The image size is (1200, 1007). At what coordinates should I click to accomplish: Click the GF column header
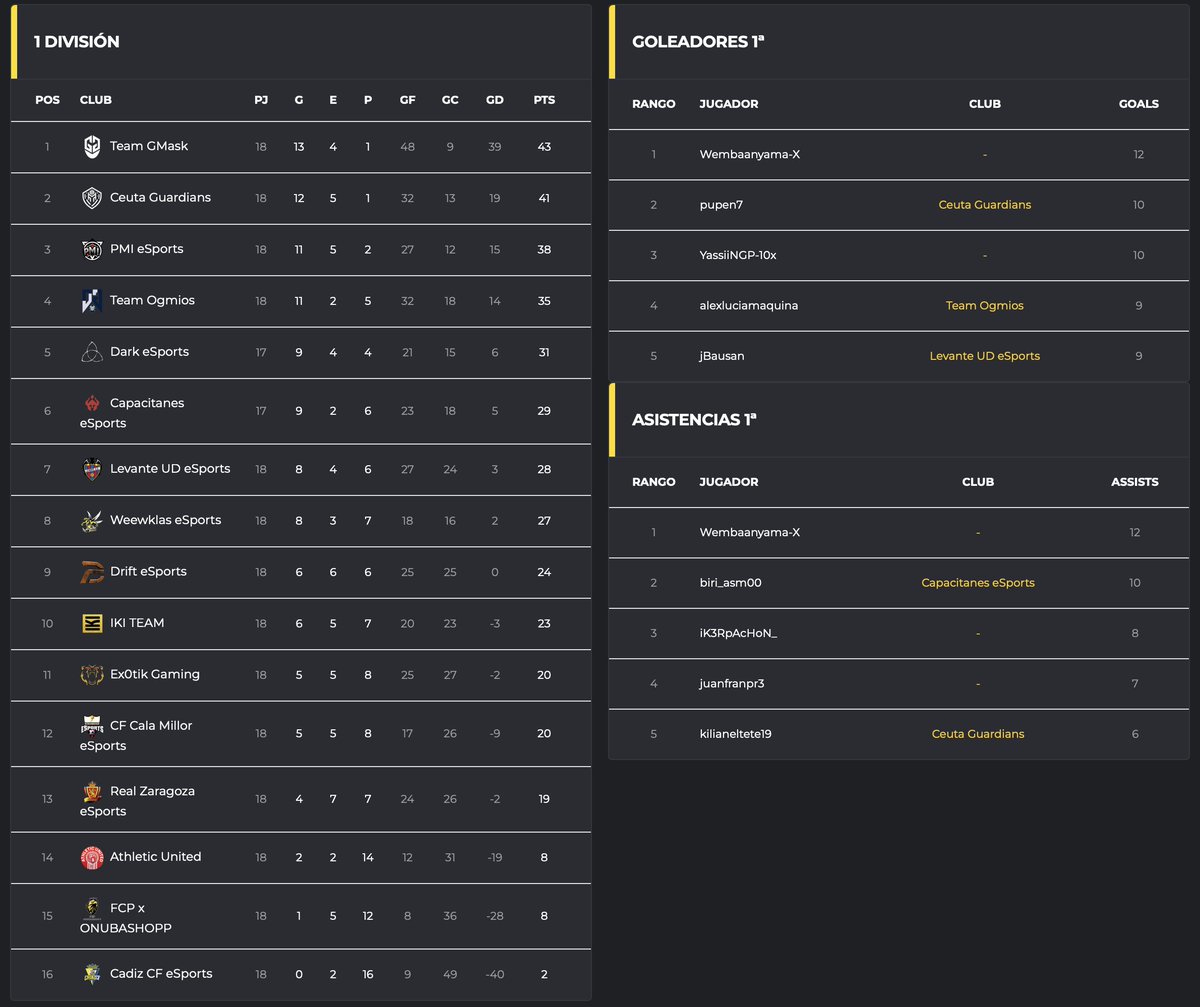(x=407, y=100)
